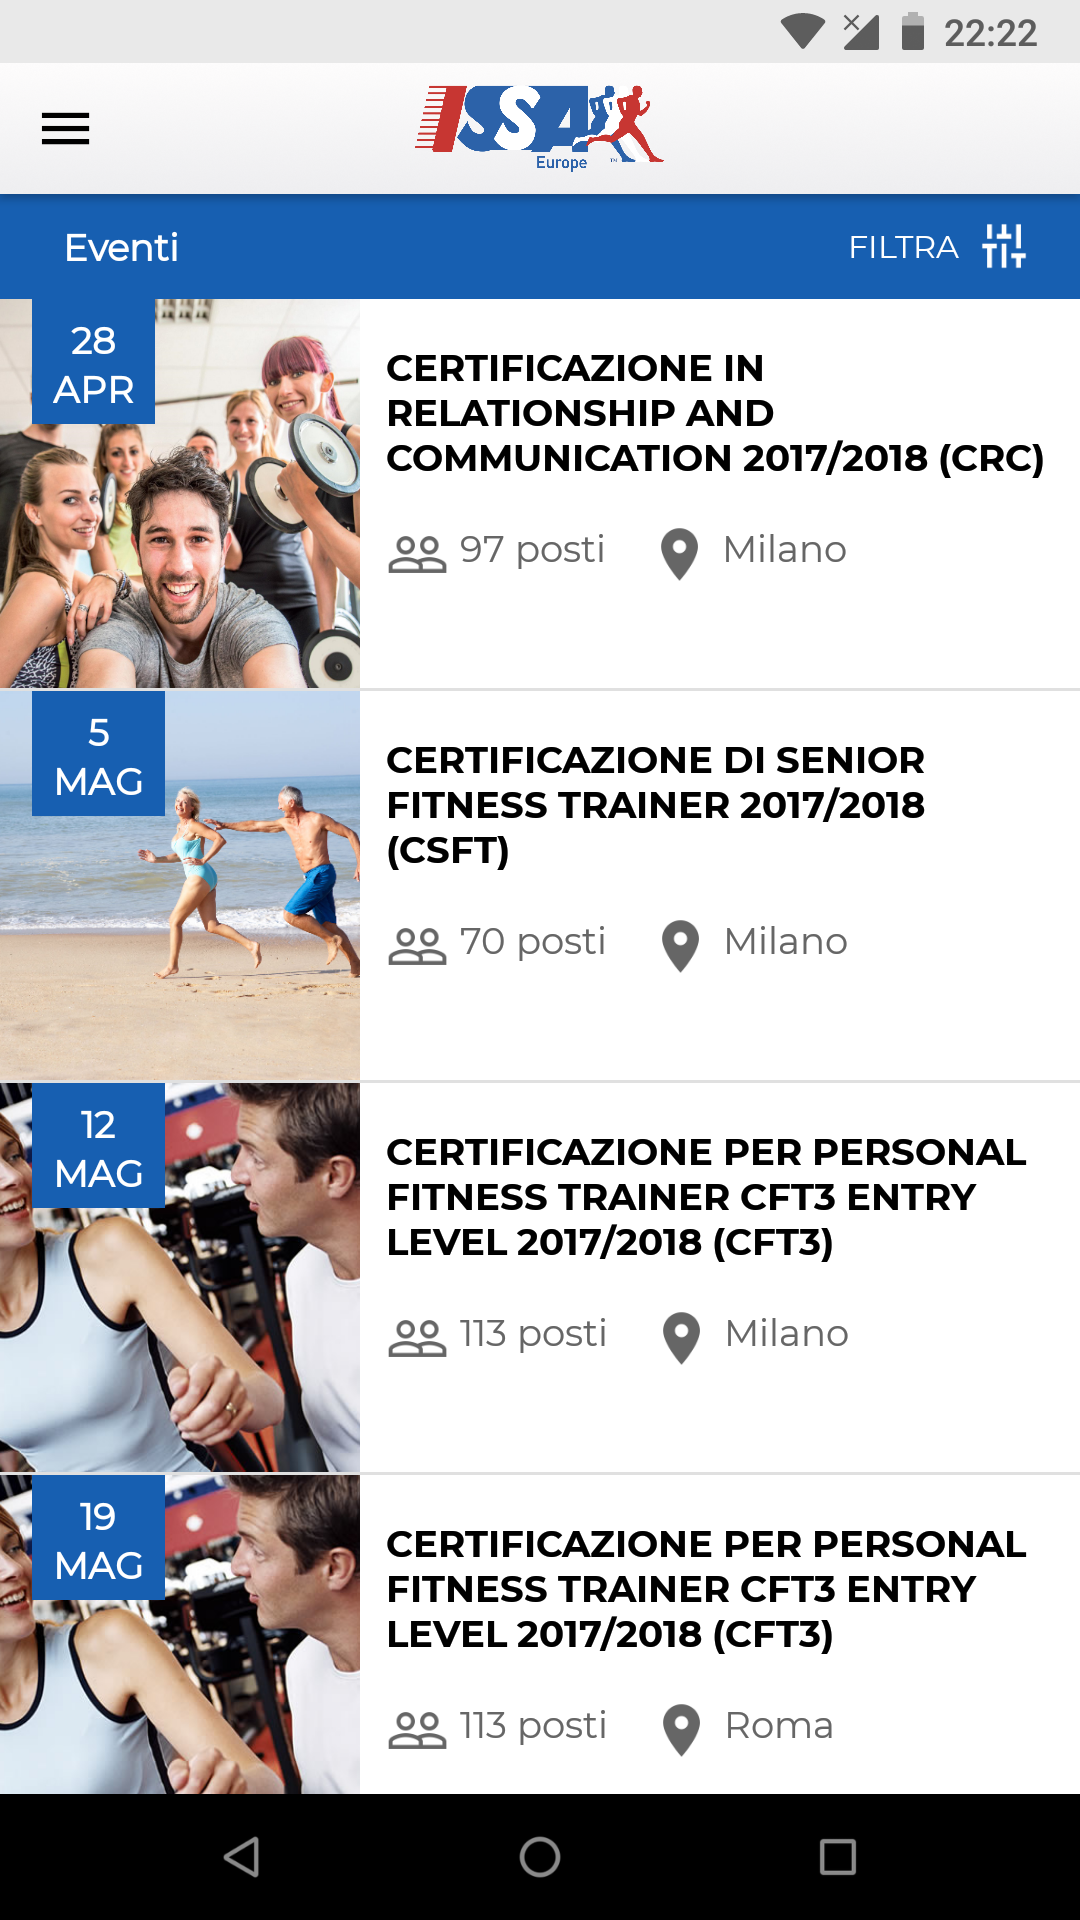Tap the beach running couple thumbnail
1080x1920 pixels.
[x=180, y=886]
